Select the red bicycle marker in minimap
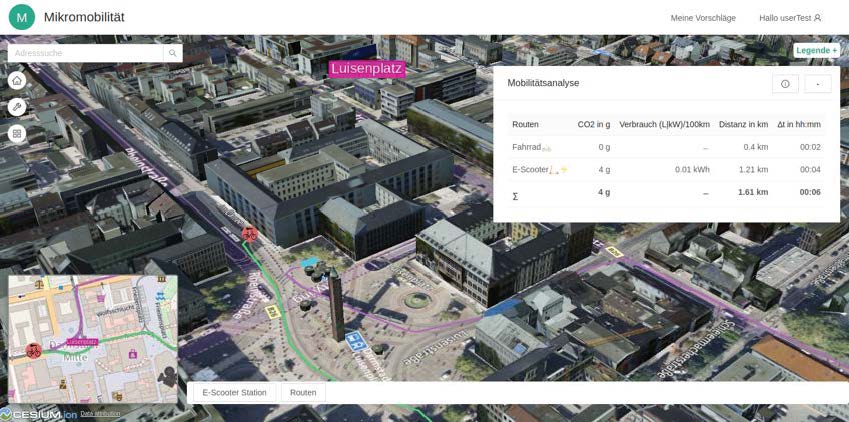Viewport: 849px width, 422px height. [34, 350]
